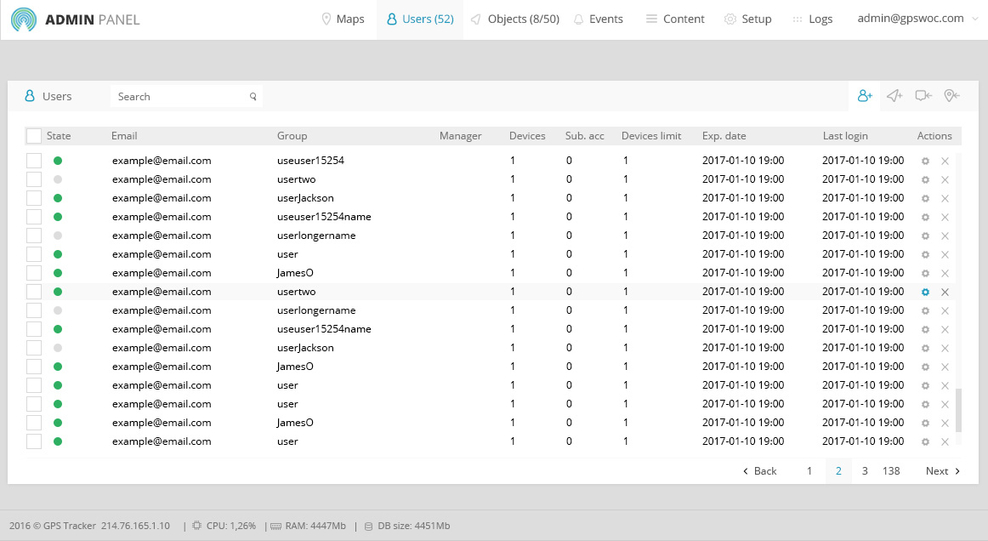Open the Setup tab
988x541 pixels.
coord(747,20)
